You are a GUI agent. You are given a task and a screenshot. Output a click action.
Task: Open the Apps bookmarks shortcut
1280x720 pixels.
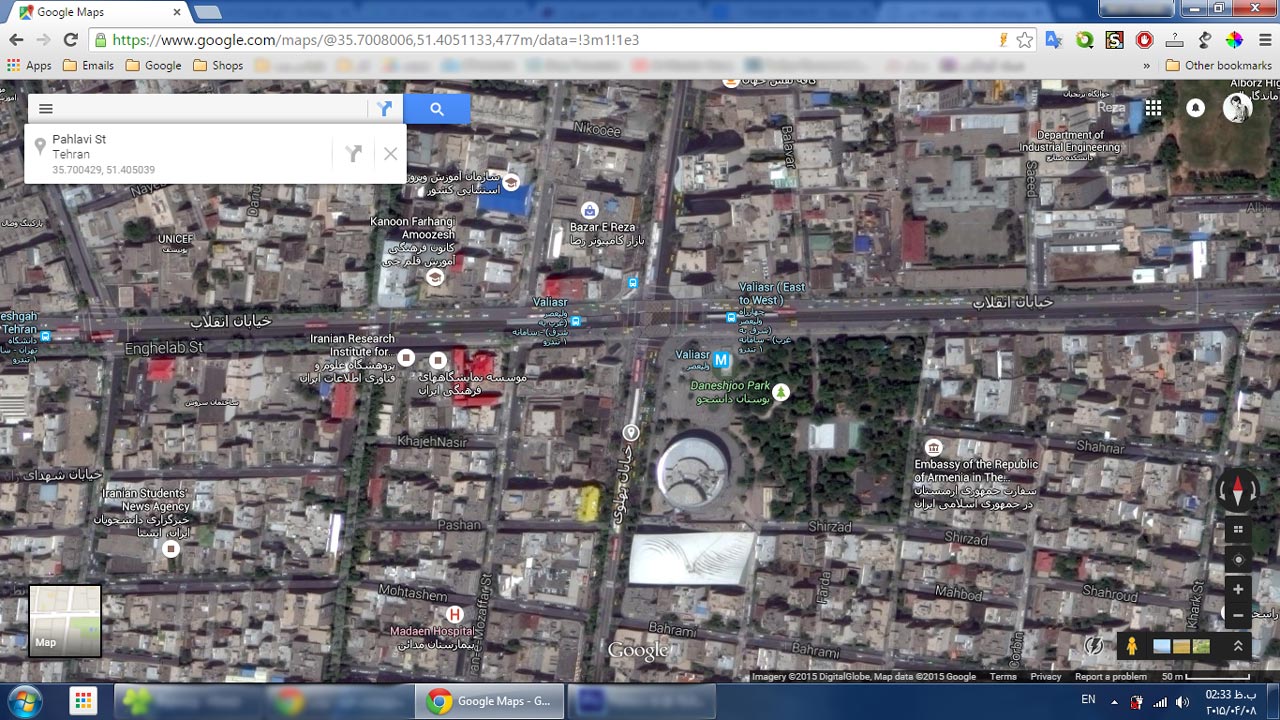[29, 65]
